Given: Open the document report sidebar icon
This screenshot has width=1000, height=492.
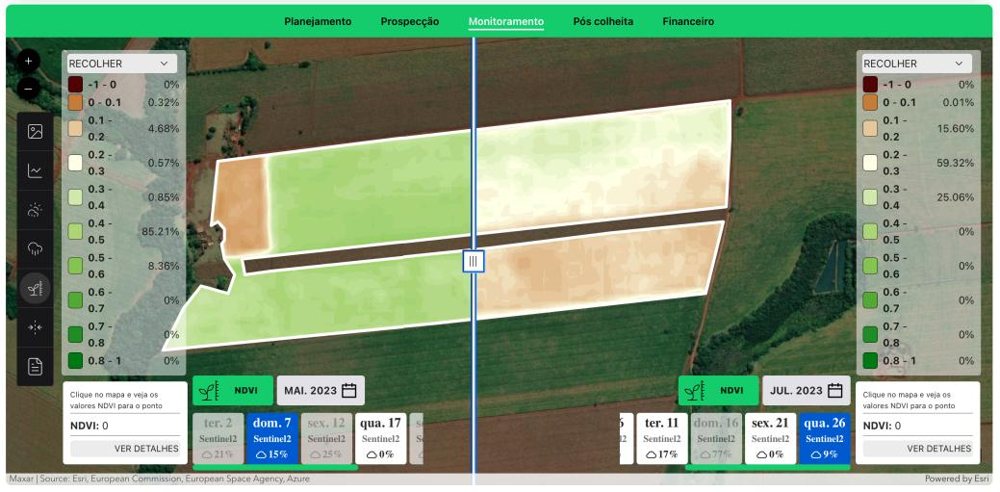Looking at the screenshot, I should tap(35, 366).
